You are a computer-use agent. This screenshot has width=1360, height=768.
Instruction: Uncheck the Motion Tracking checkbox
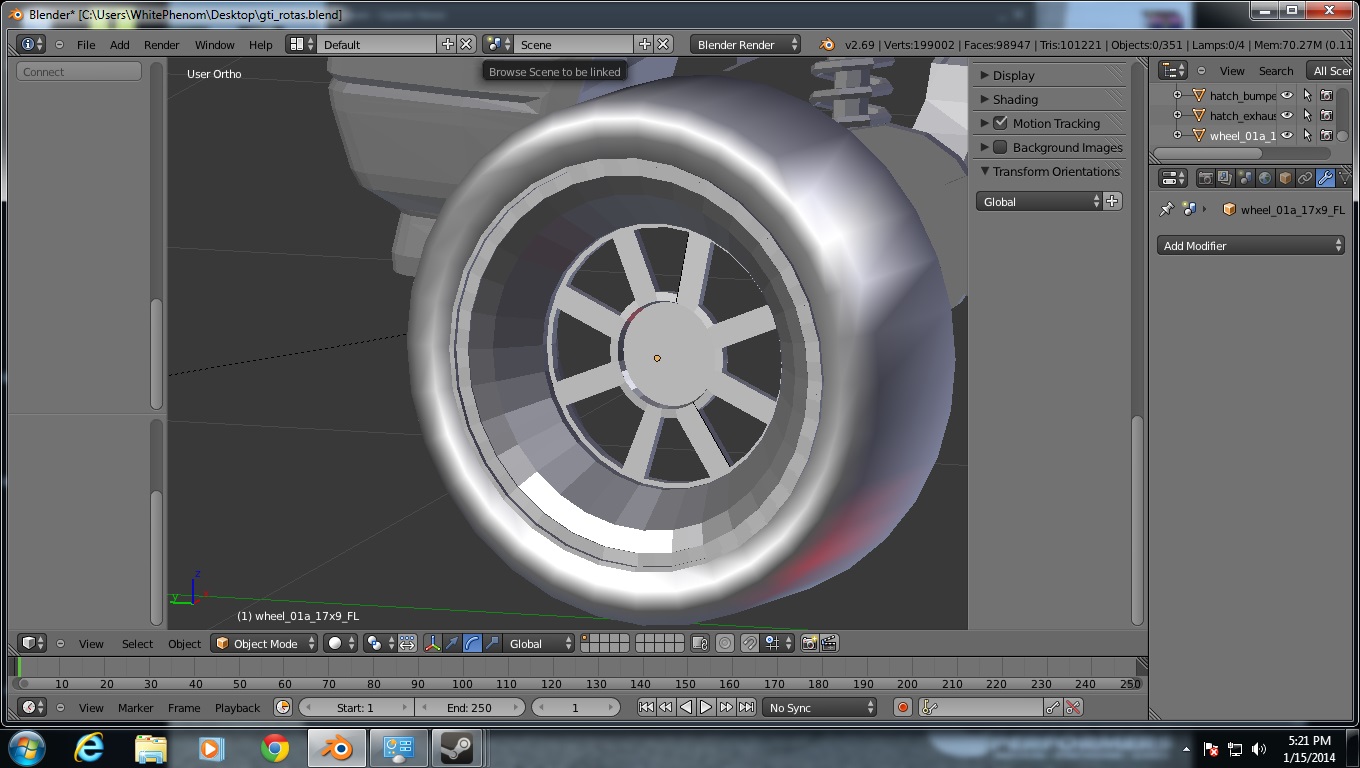click(1000, 123)
